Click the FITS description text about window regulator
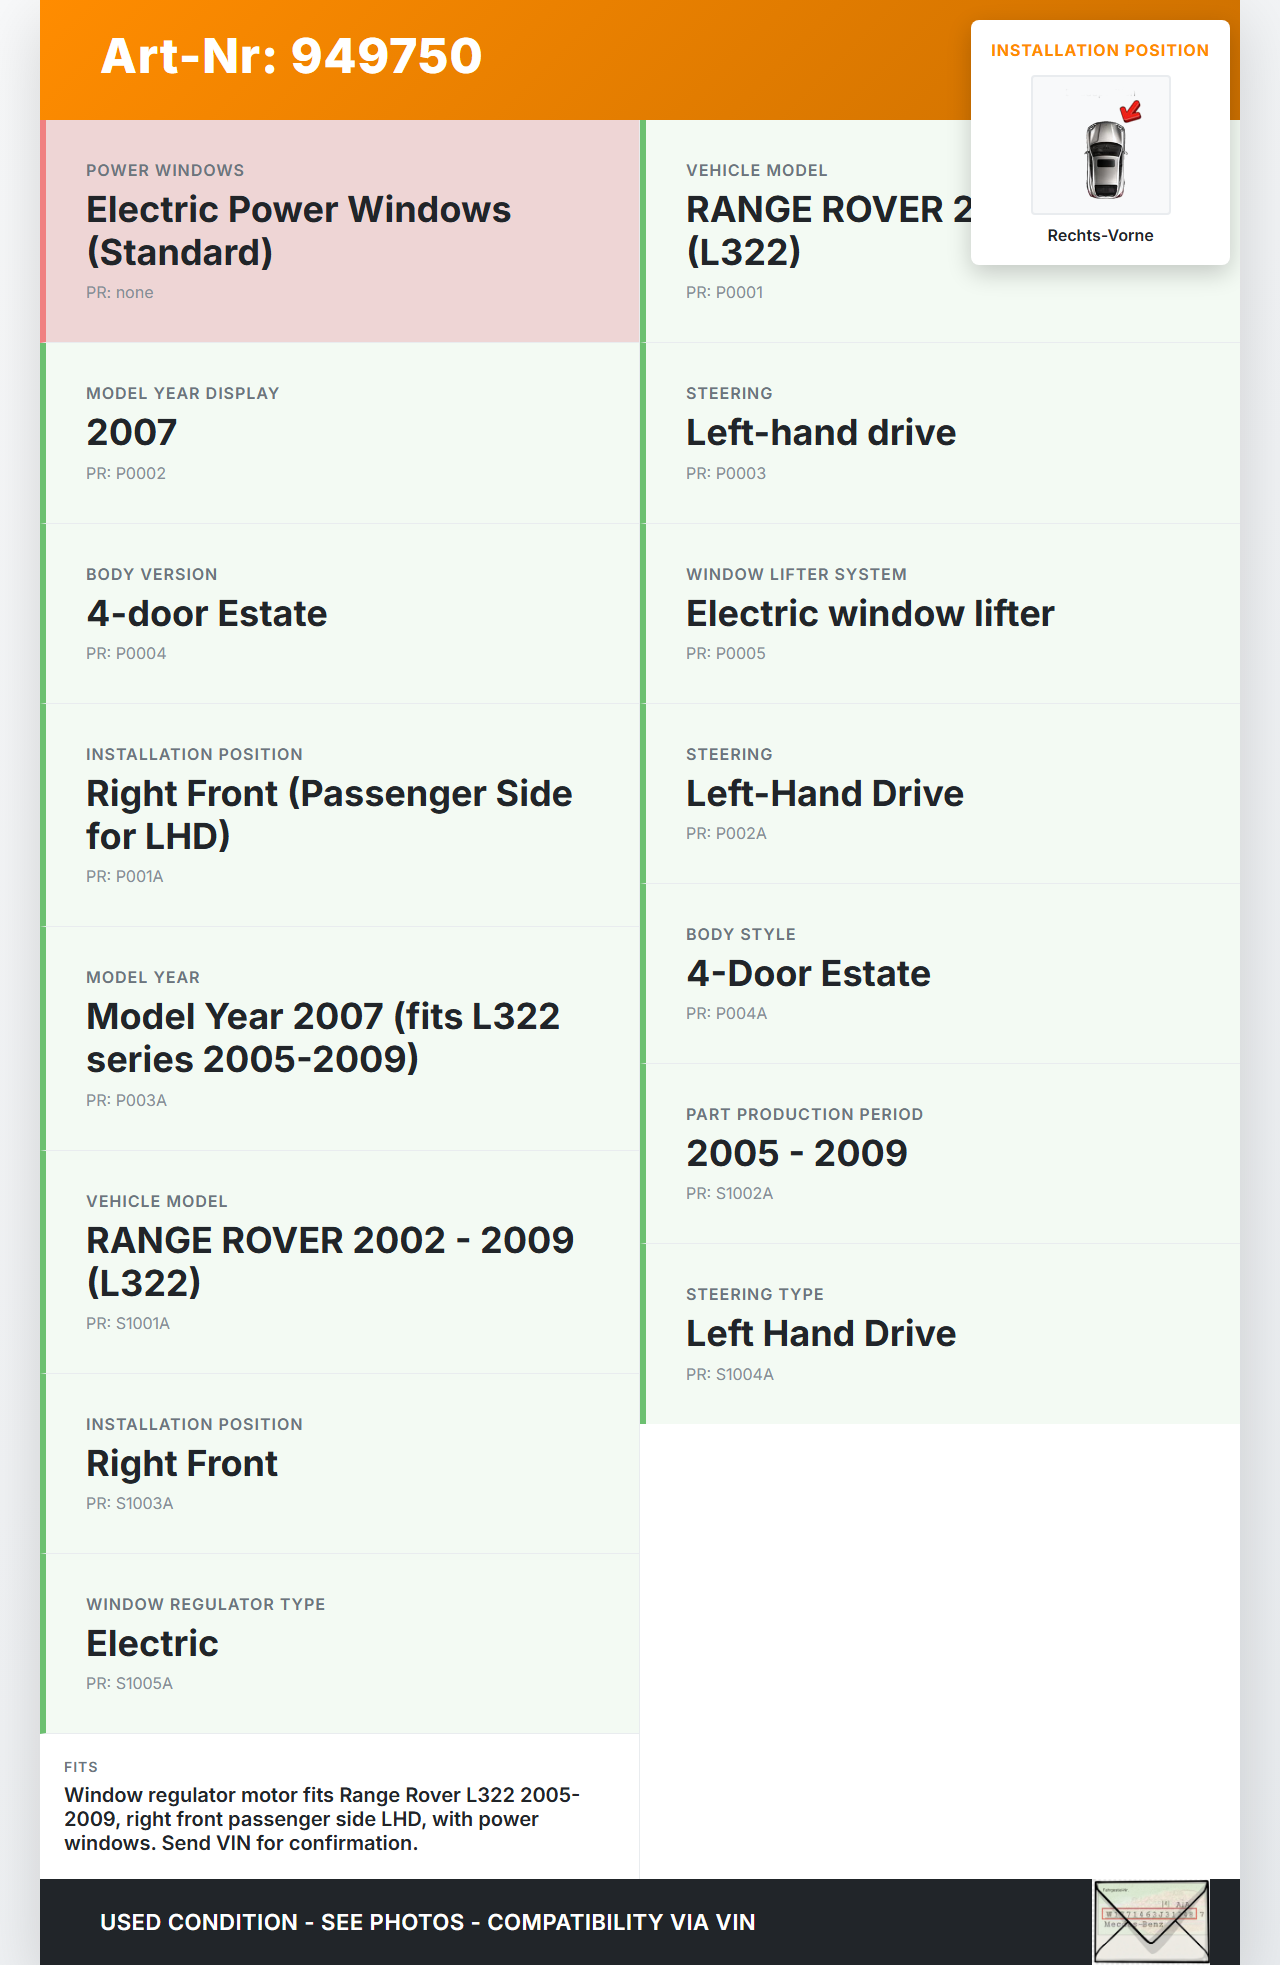This screenshot has height=1966, width=1280. [x=322, y=1819]
